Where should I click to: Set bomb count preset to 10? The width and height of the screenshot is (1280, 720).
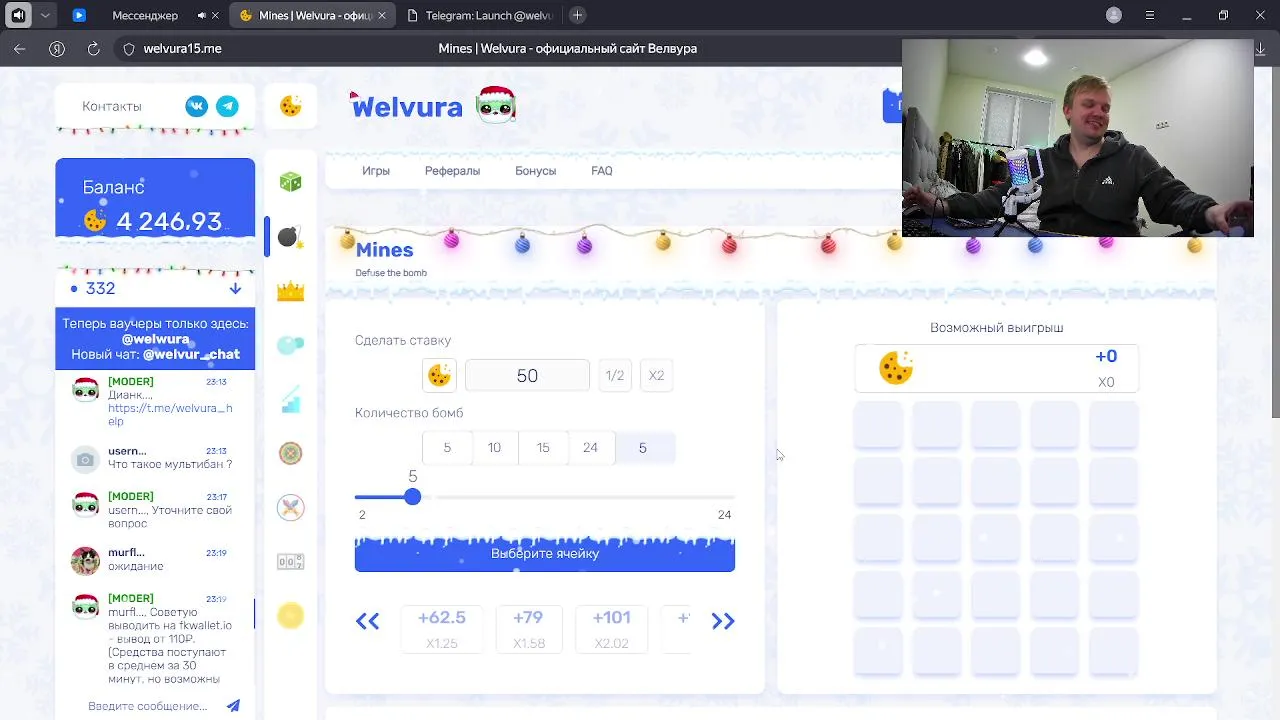(494, 448)
